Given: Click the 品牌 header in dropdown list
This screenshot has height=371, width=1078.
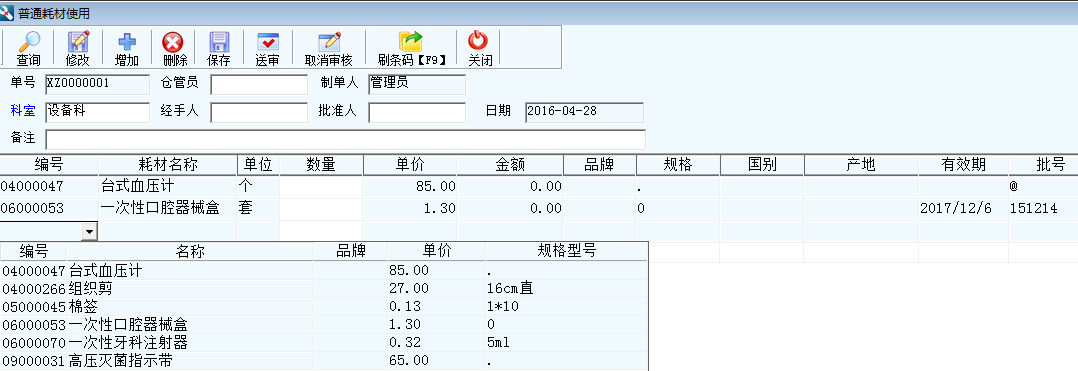Looking at the screenshot, I should pos(351,251).
